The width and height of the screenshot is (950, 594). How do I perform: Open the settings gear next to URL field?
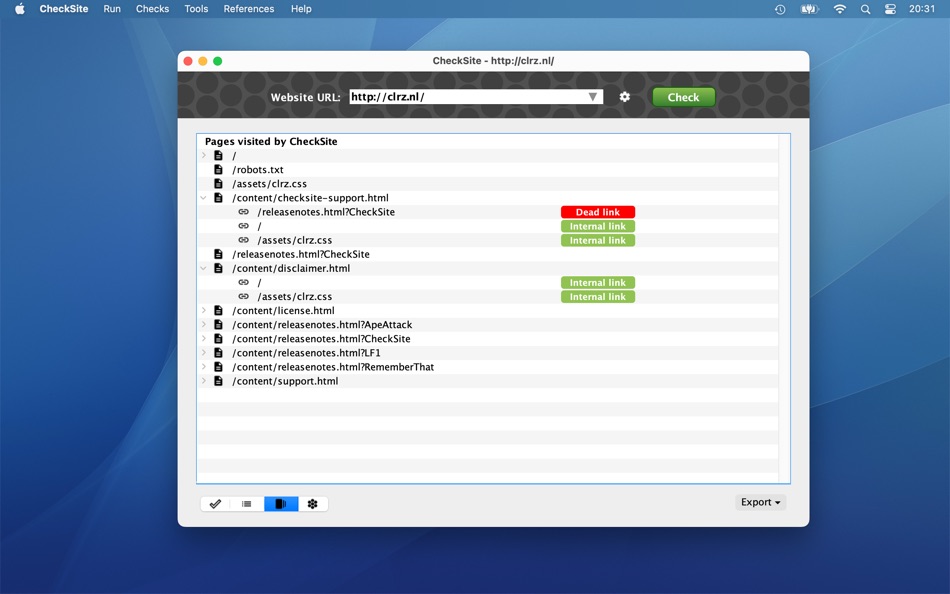point(625,97)
